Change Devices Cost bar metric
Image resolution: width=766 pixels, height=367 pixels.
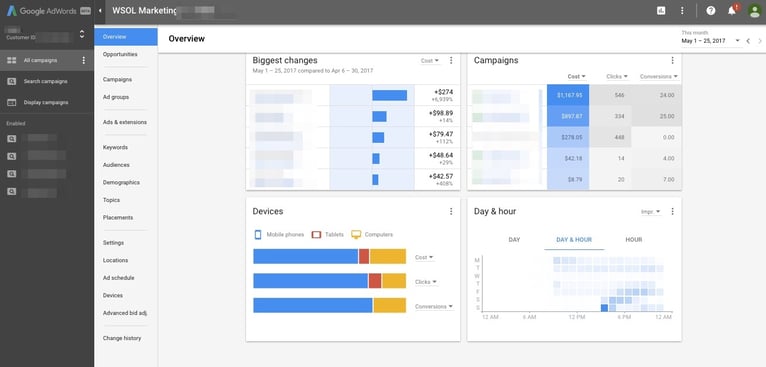click(x=425, y=257)
